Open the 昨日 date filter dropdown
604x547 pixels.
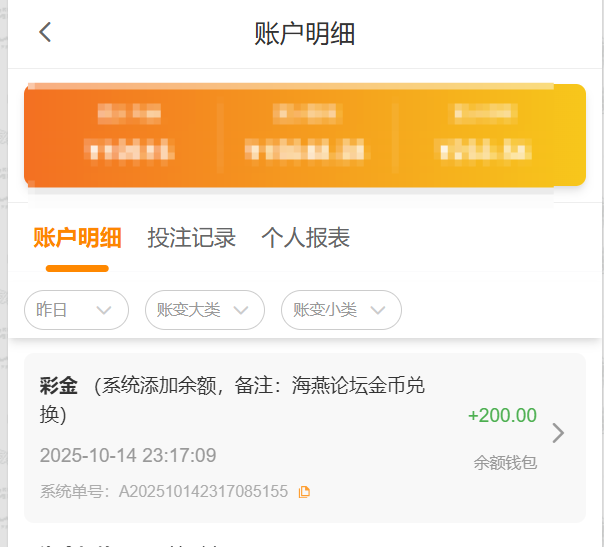click(76, 310)
